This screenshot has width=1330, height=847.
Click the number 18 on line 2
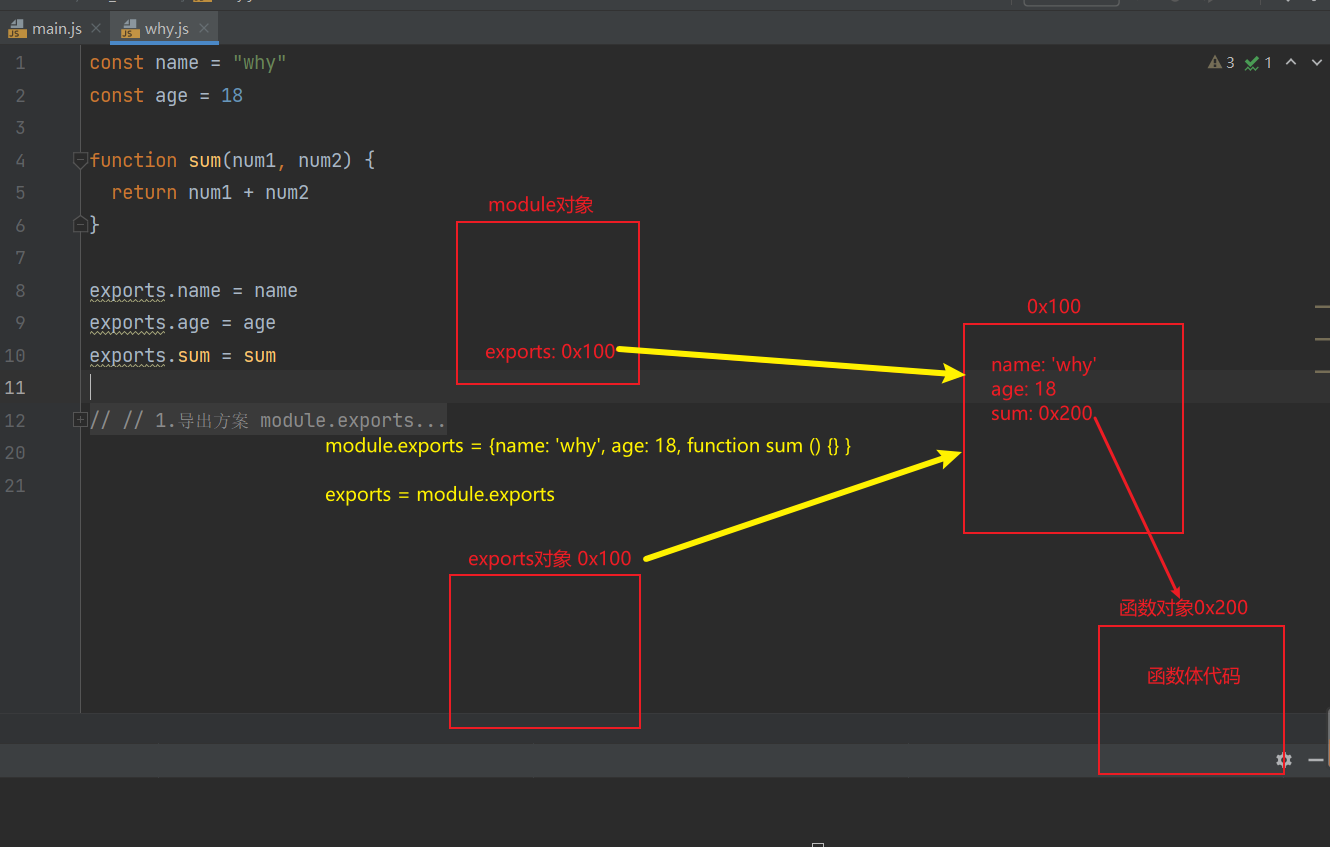tap(232, 96)
